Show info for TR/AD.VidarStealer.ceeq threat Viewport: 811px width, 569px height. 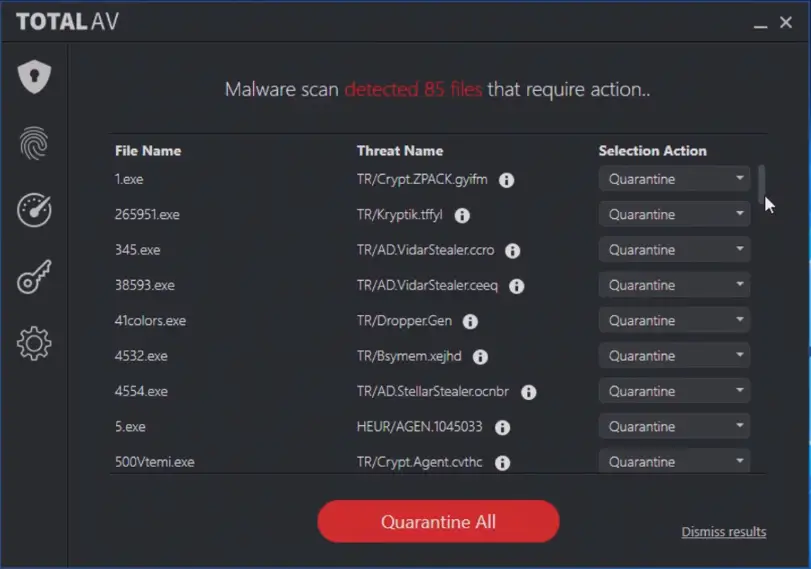(517, 286)
